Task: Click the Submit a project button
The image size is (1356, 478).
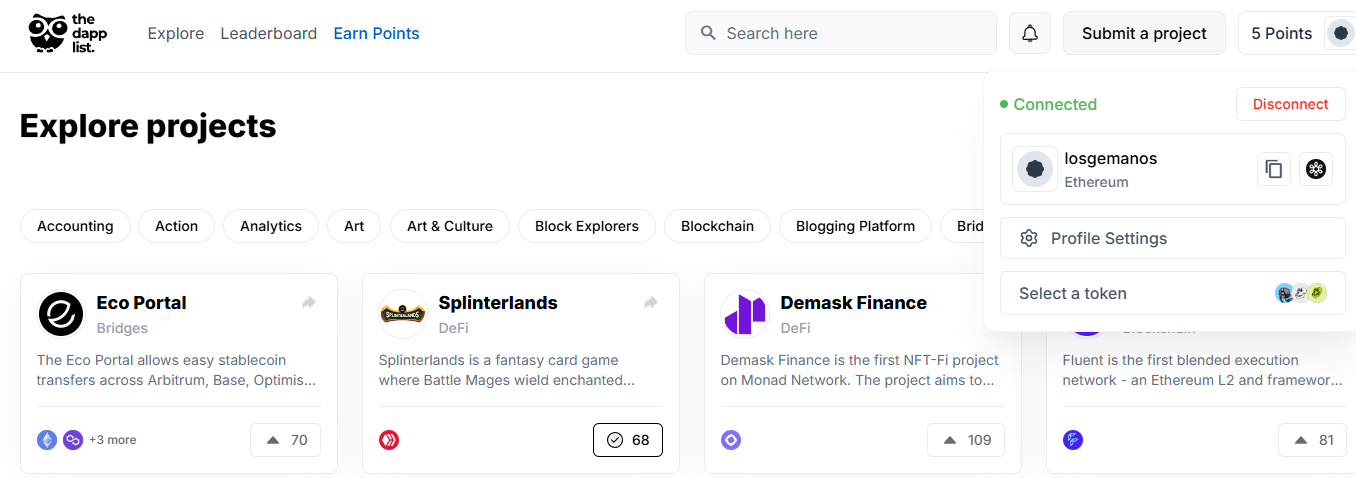Action: click(x=1145, y=33)
